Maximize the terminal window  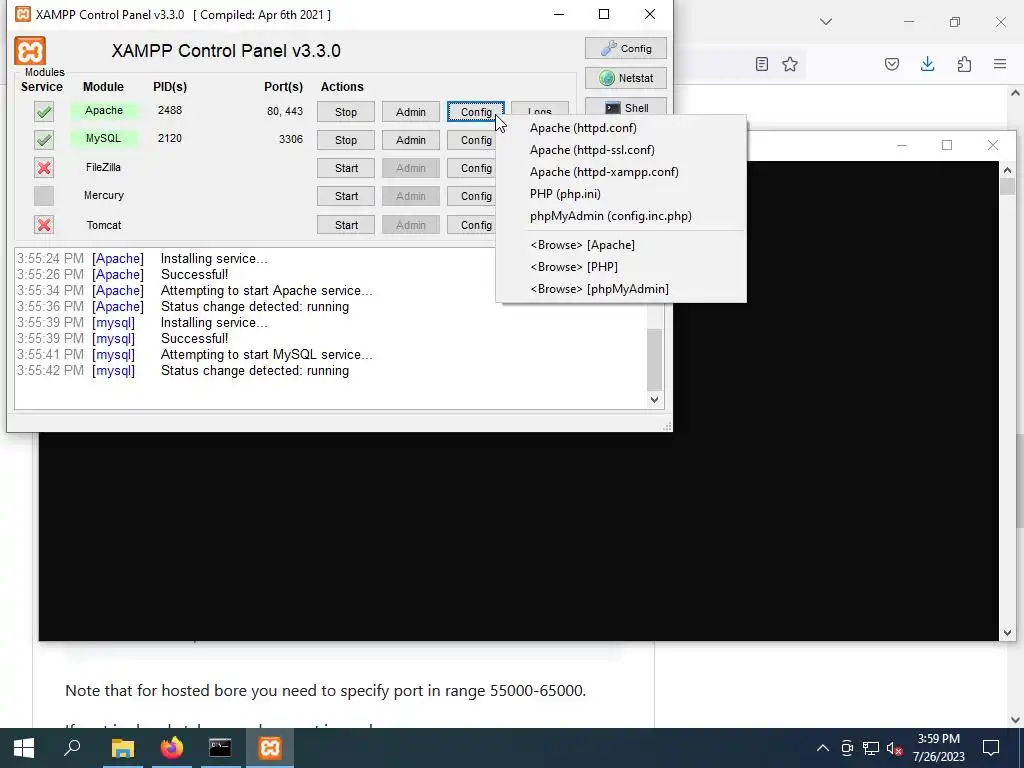[x=947, y=145]
